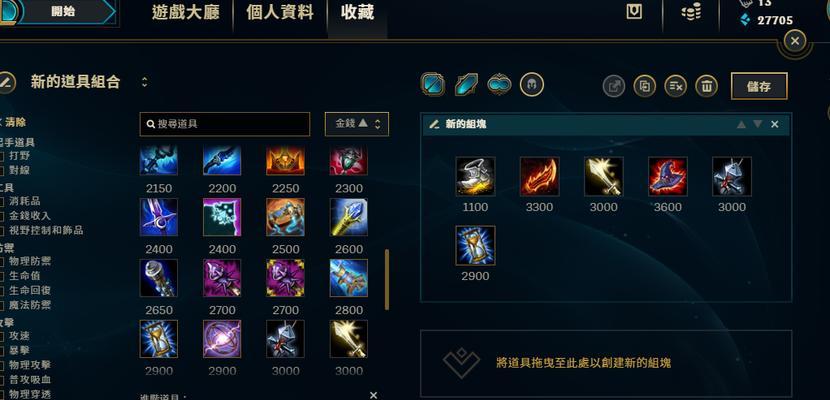Click the export item set icon
The width and height of the screenshot is (830, 400).
pyautogui.click(x=614, y=86)
